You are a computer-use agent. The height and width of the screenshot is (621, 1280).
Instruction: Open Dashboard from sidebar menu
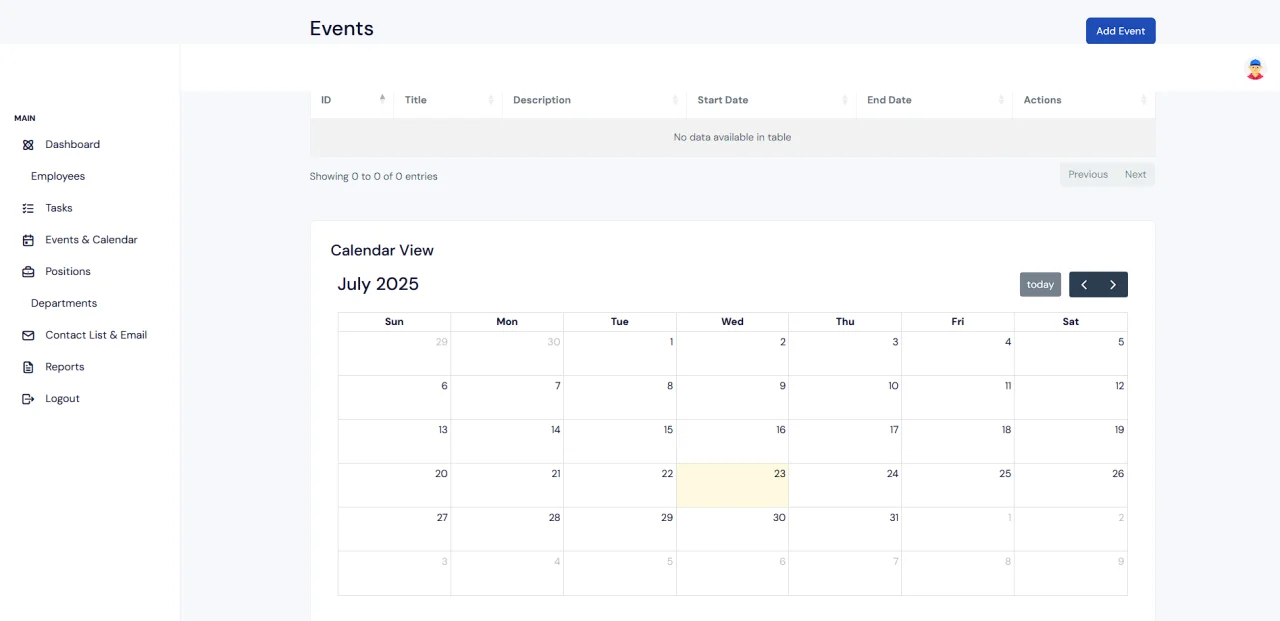point(72,145)
